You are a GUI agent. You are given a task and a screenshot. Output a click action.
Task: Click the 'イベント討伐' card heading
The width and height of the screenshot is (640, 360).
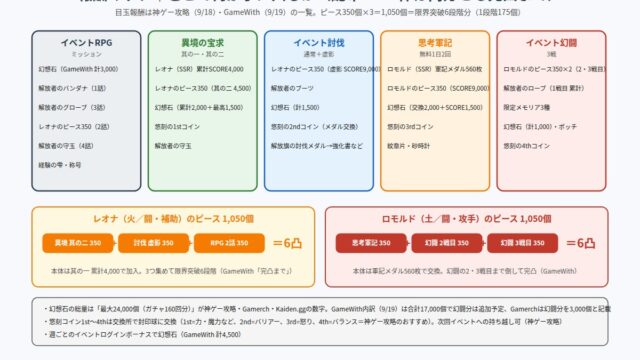(x=319, y=42)
